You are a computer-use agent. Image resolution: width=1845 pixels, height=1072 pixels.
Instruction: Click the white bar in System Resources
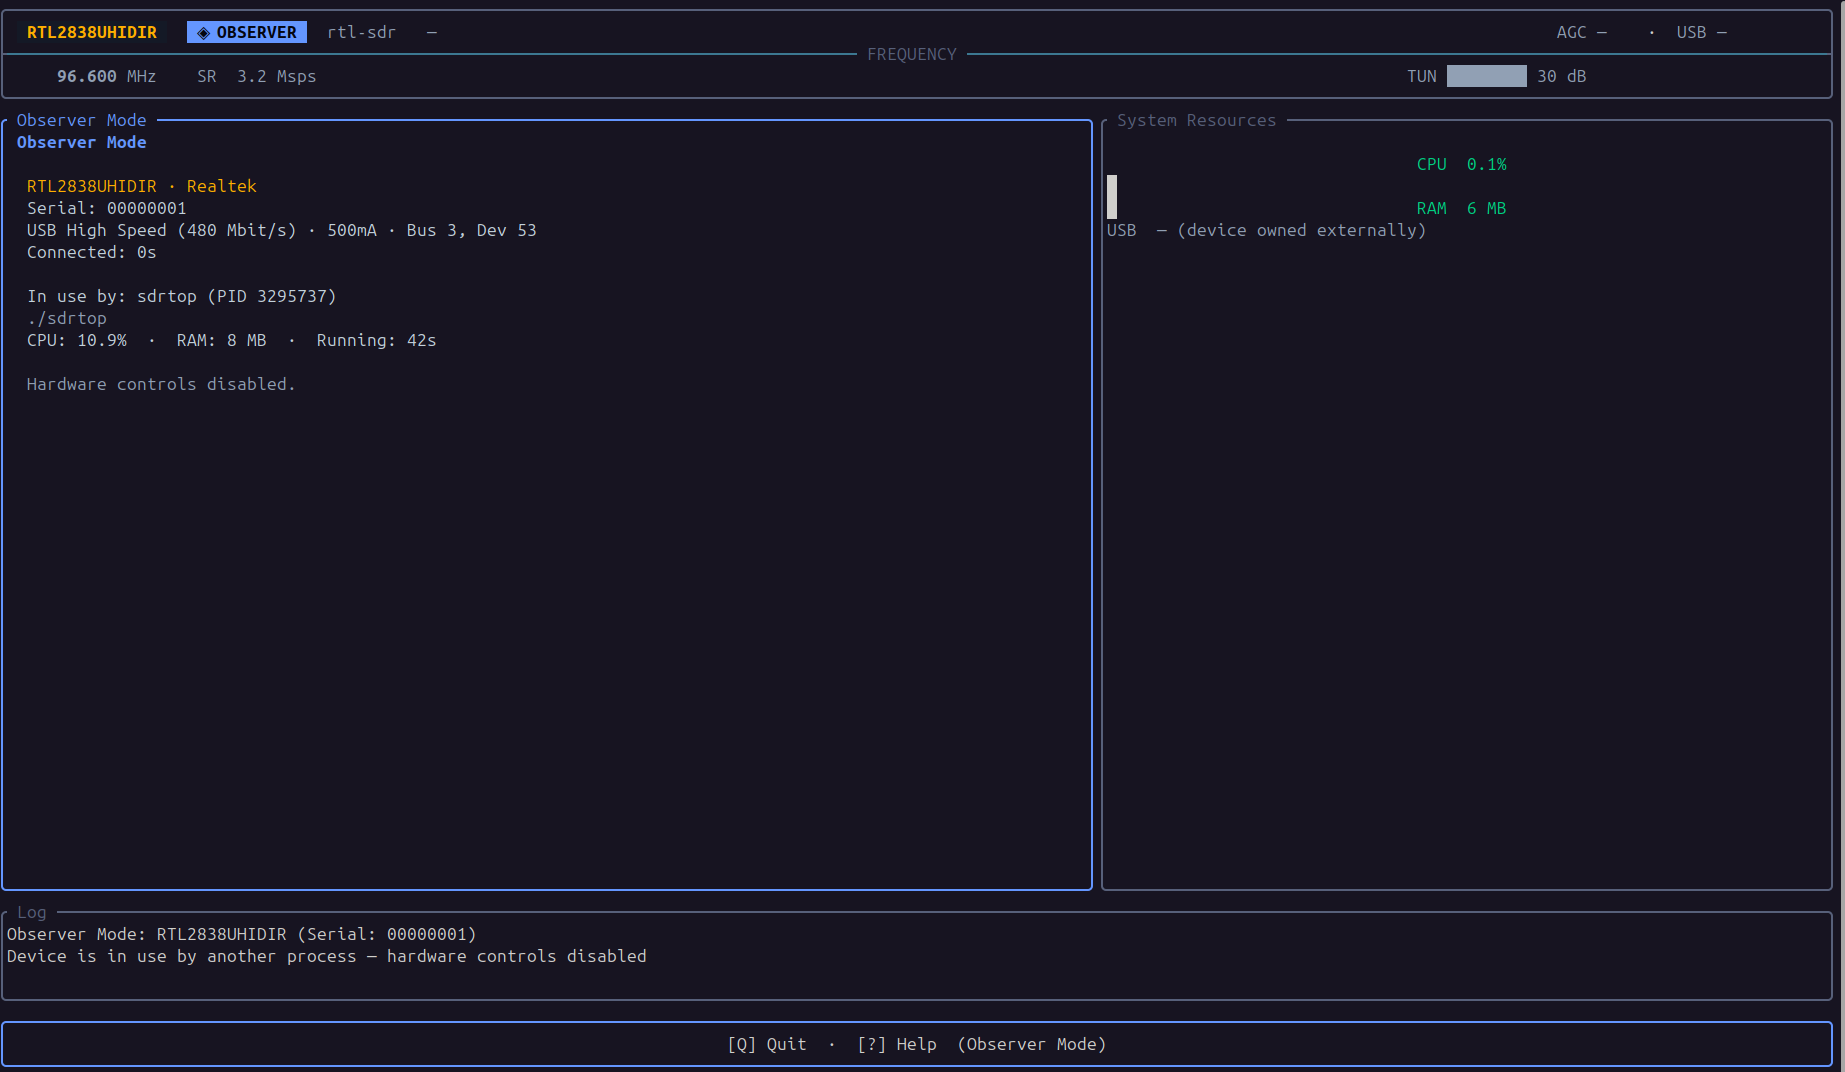coord(1112,197)
